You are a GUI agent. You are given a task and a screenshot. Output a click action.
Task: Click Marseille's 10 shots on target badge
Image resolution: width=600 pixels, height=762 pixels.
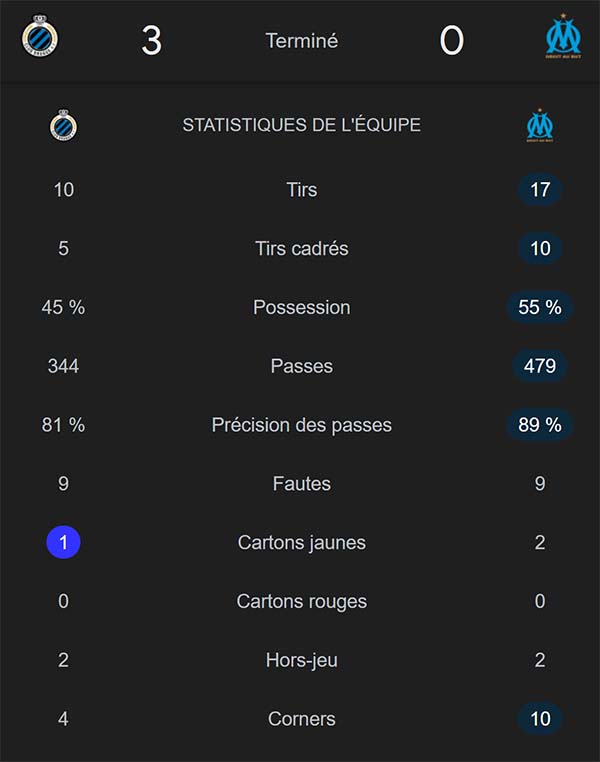540,248
